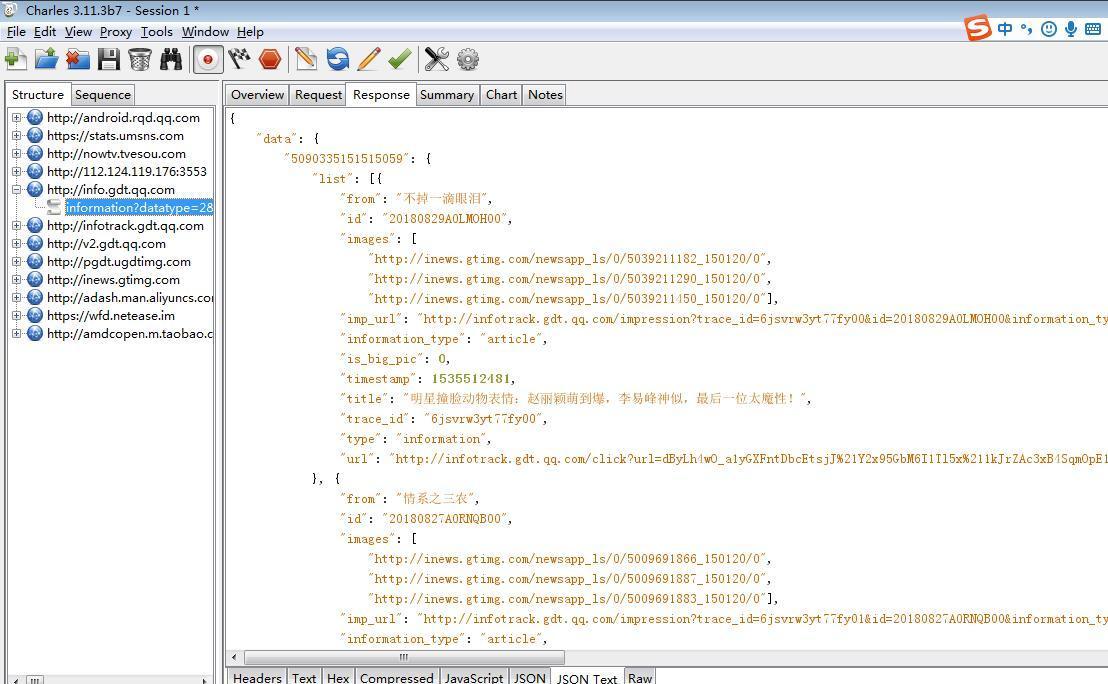Show the Raw view tab

coord(640,677)
